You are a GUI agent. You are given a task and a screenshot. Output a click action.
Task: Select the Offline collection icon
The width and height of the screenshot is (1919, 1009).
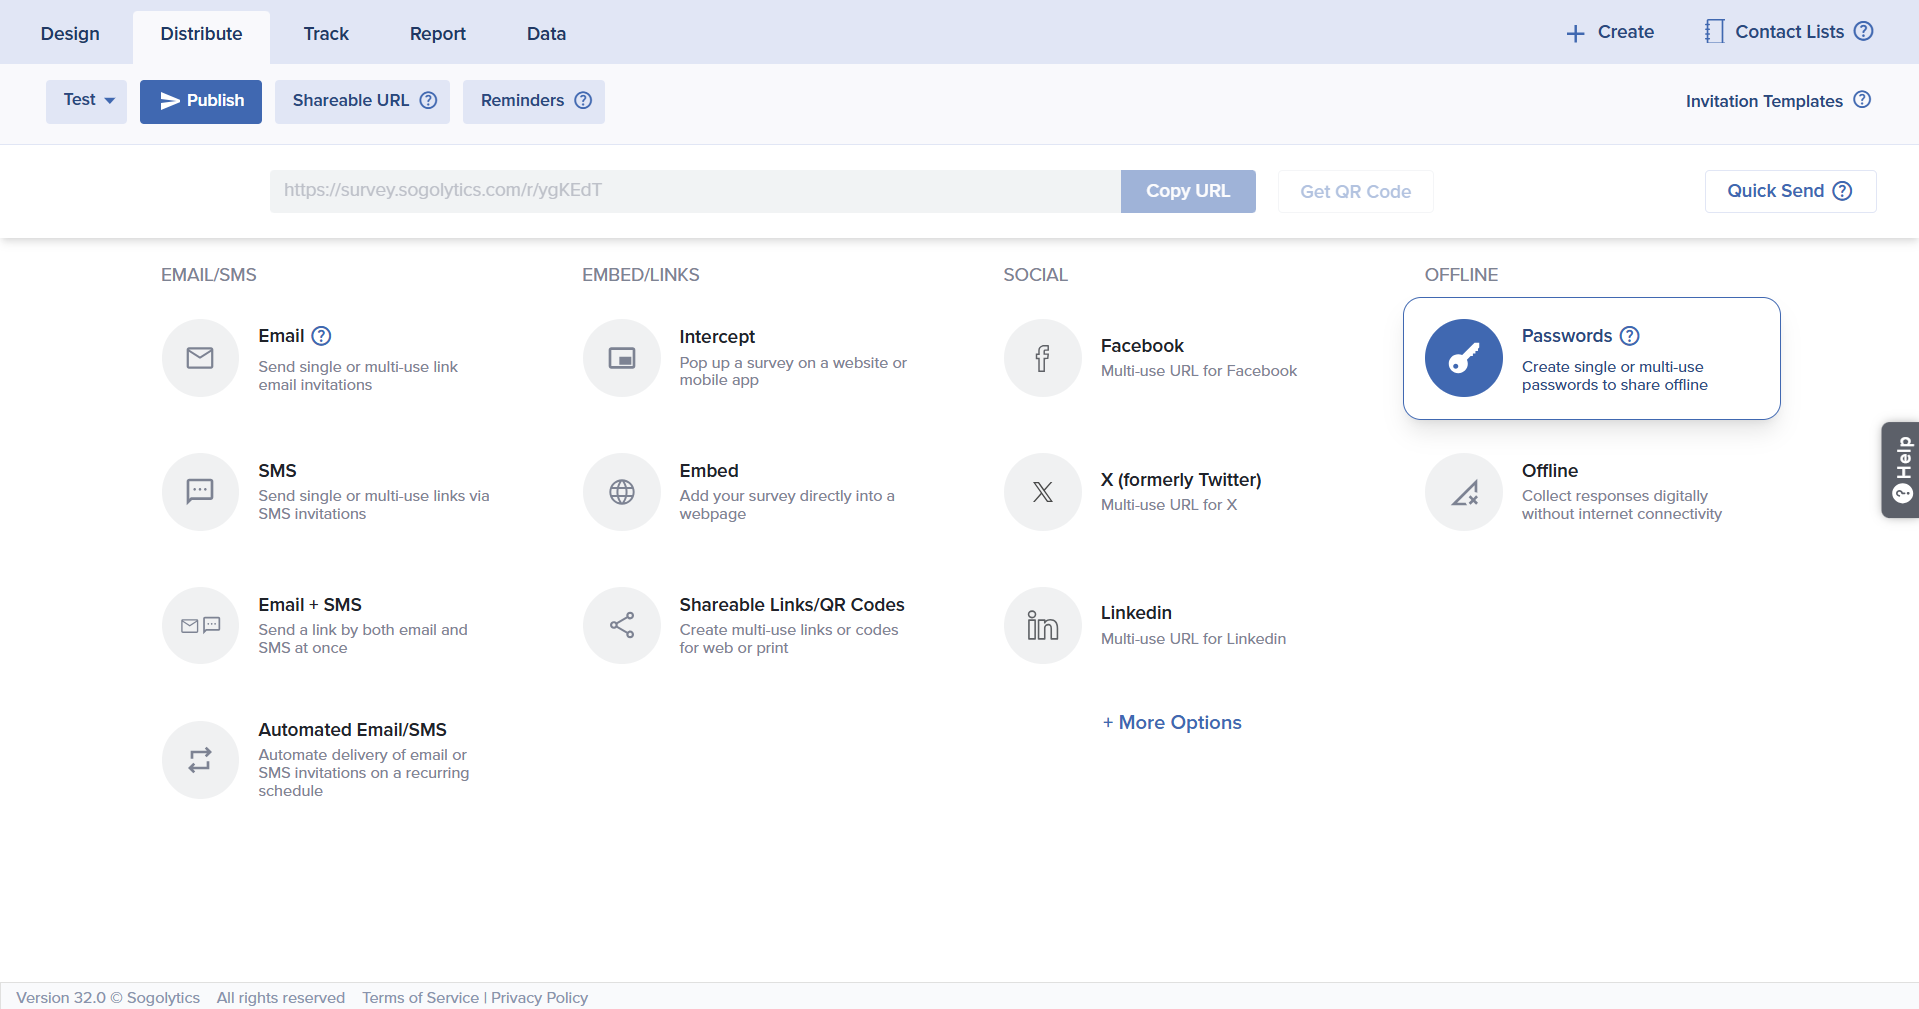click(1463, 492)
